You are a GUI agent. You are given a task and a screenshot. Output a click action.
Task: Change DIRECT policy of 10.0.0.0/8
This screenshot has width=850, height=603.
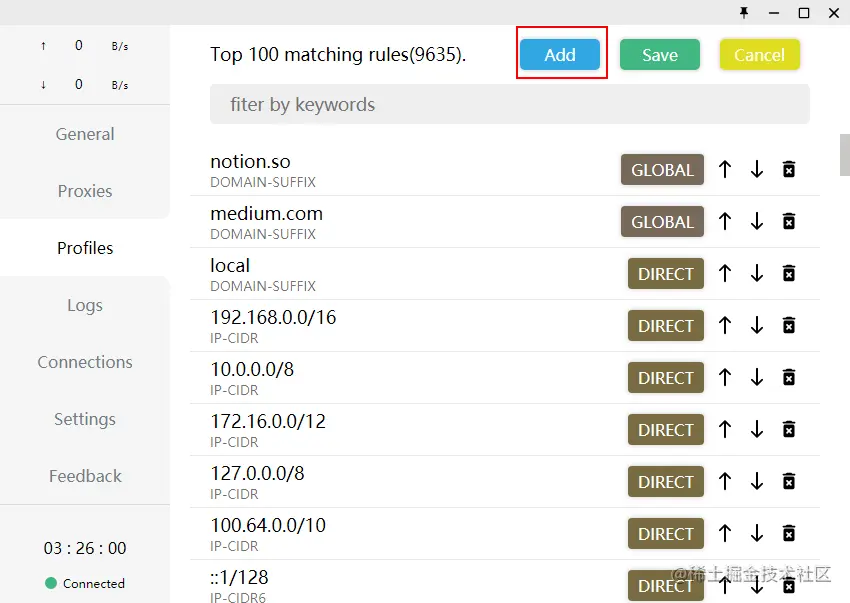coord(666,378)
